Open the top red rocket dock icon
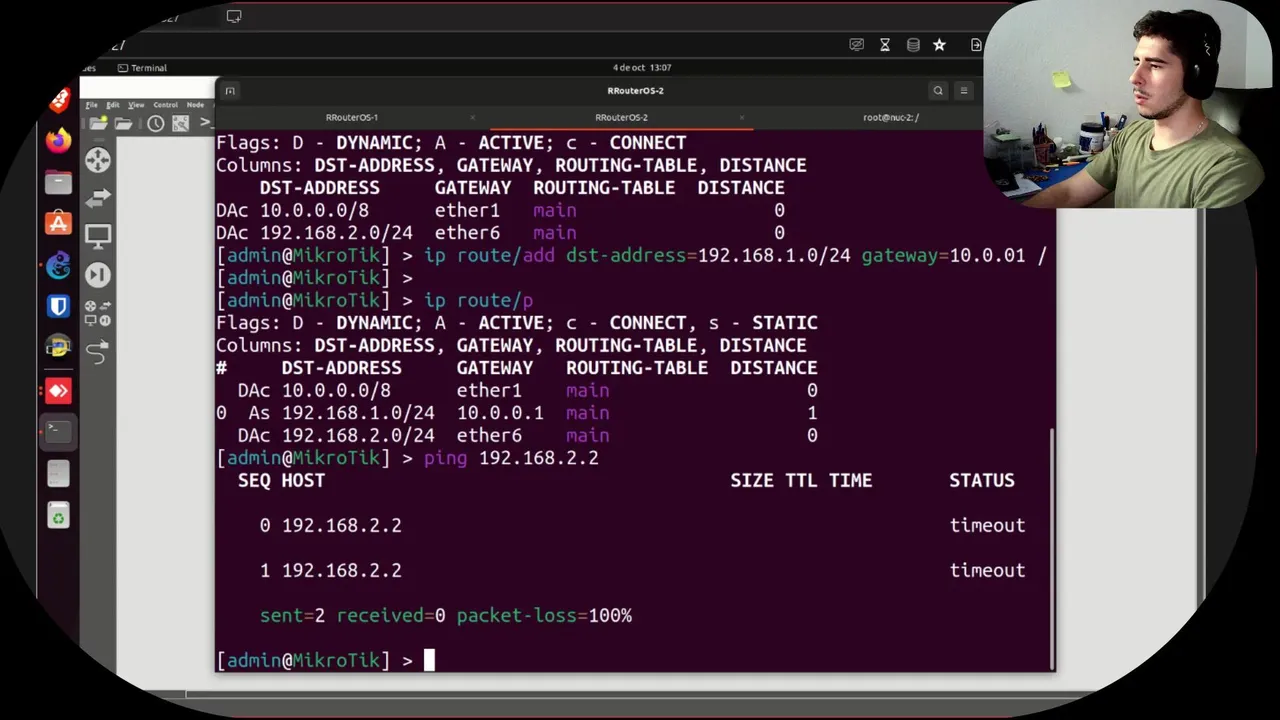 pos(59,100)
